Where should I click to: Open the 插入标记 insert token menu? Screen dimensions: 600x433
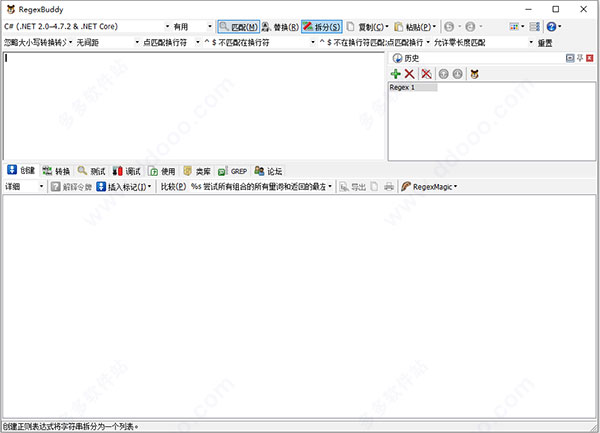click(x=124, y=187)
